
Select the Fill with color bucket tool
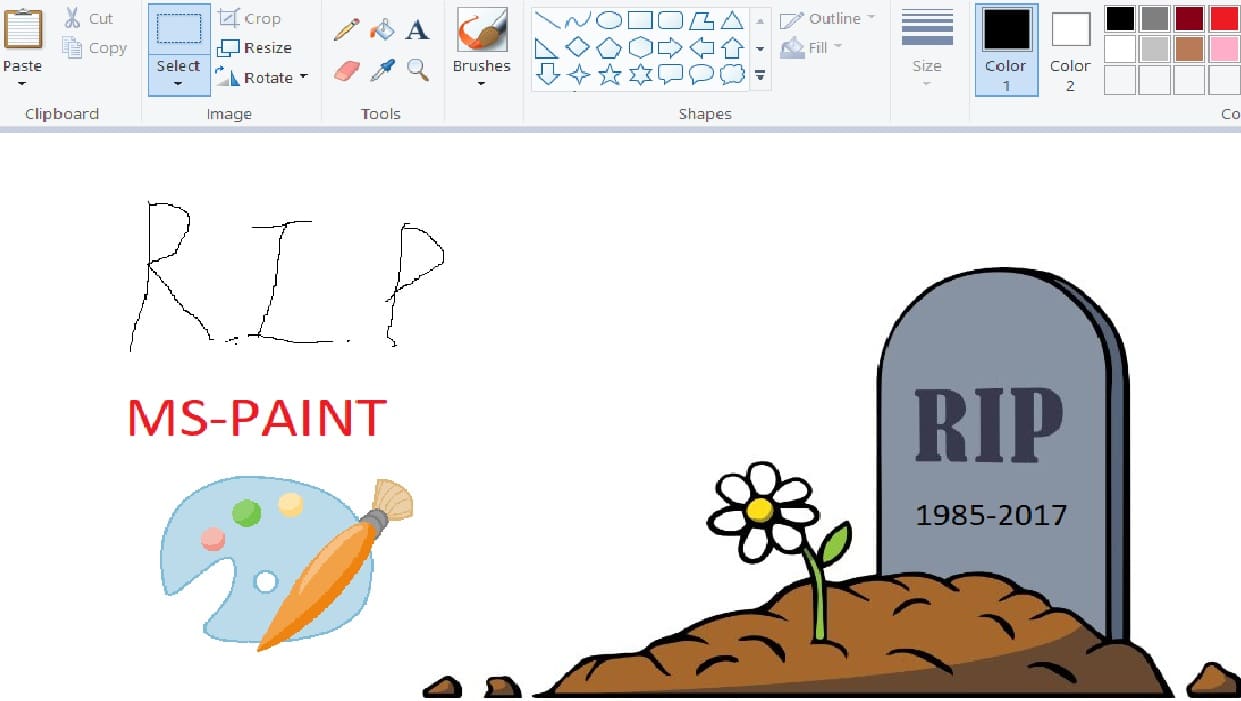382,29
